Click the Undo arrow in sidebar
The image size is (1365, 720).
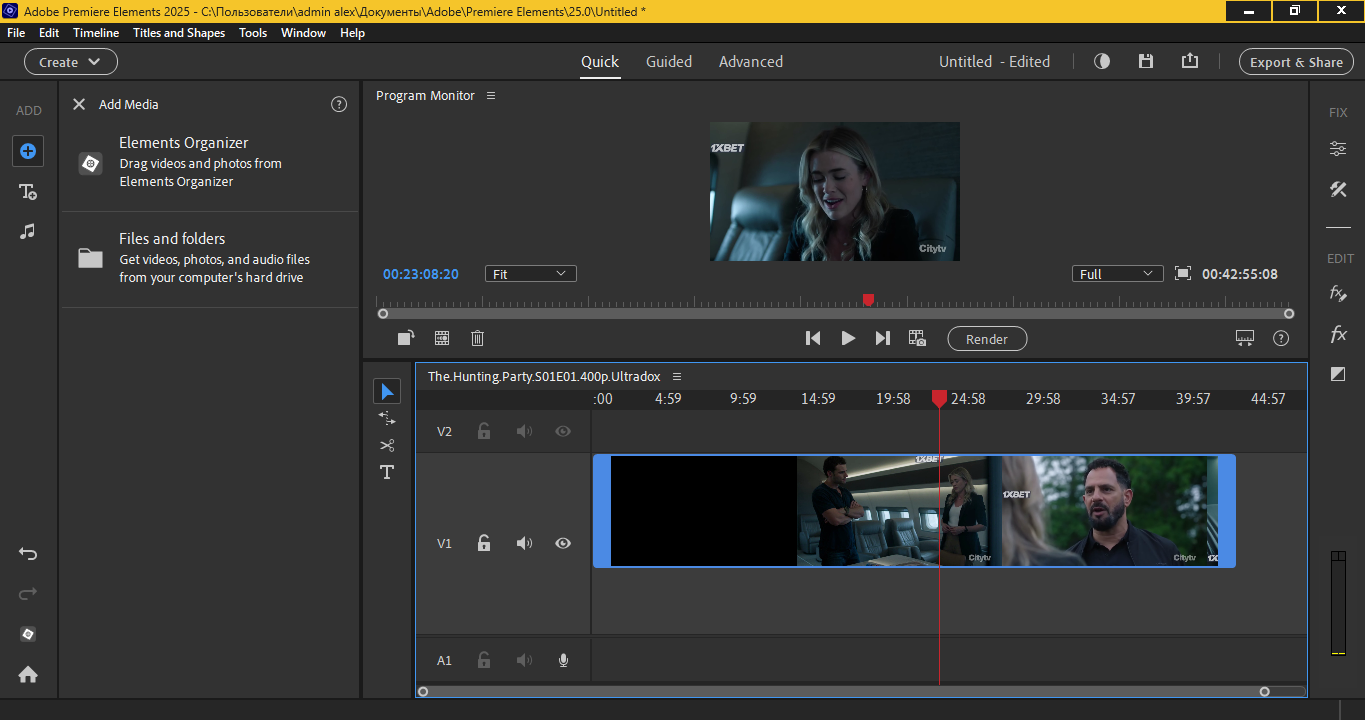28,554
